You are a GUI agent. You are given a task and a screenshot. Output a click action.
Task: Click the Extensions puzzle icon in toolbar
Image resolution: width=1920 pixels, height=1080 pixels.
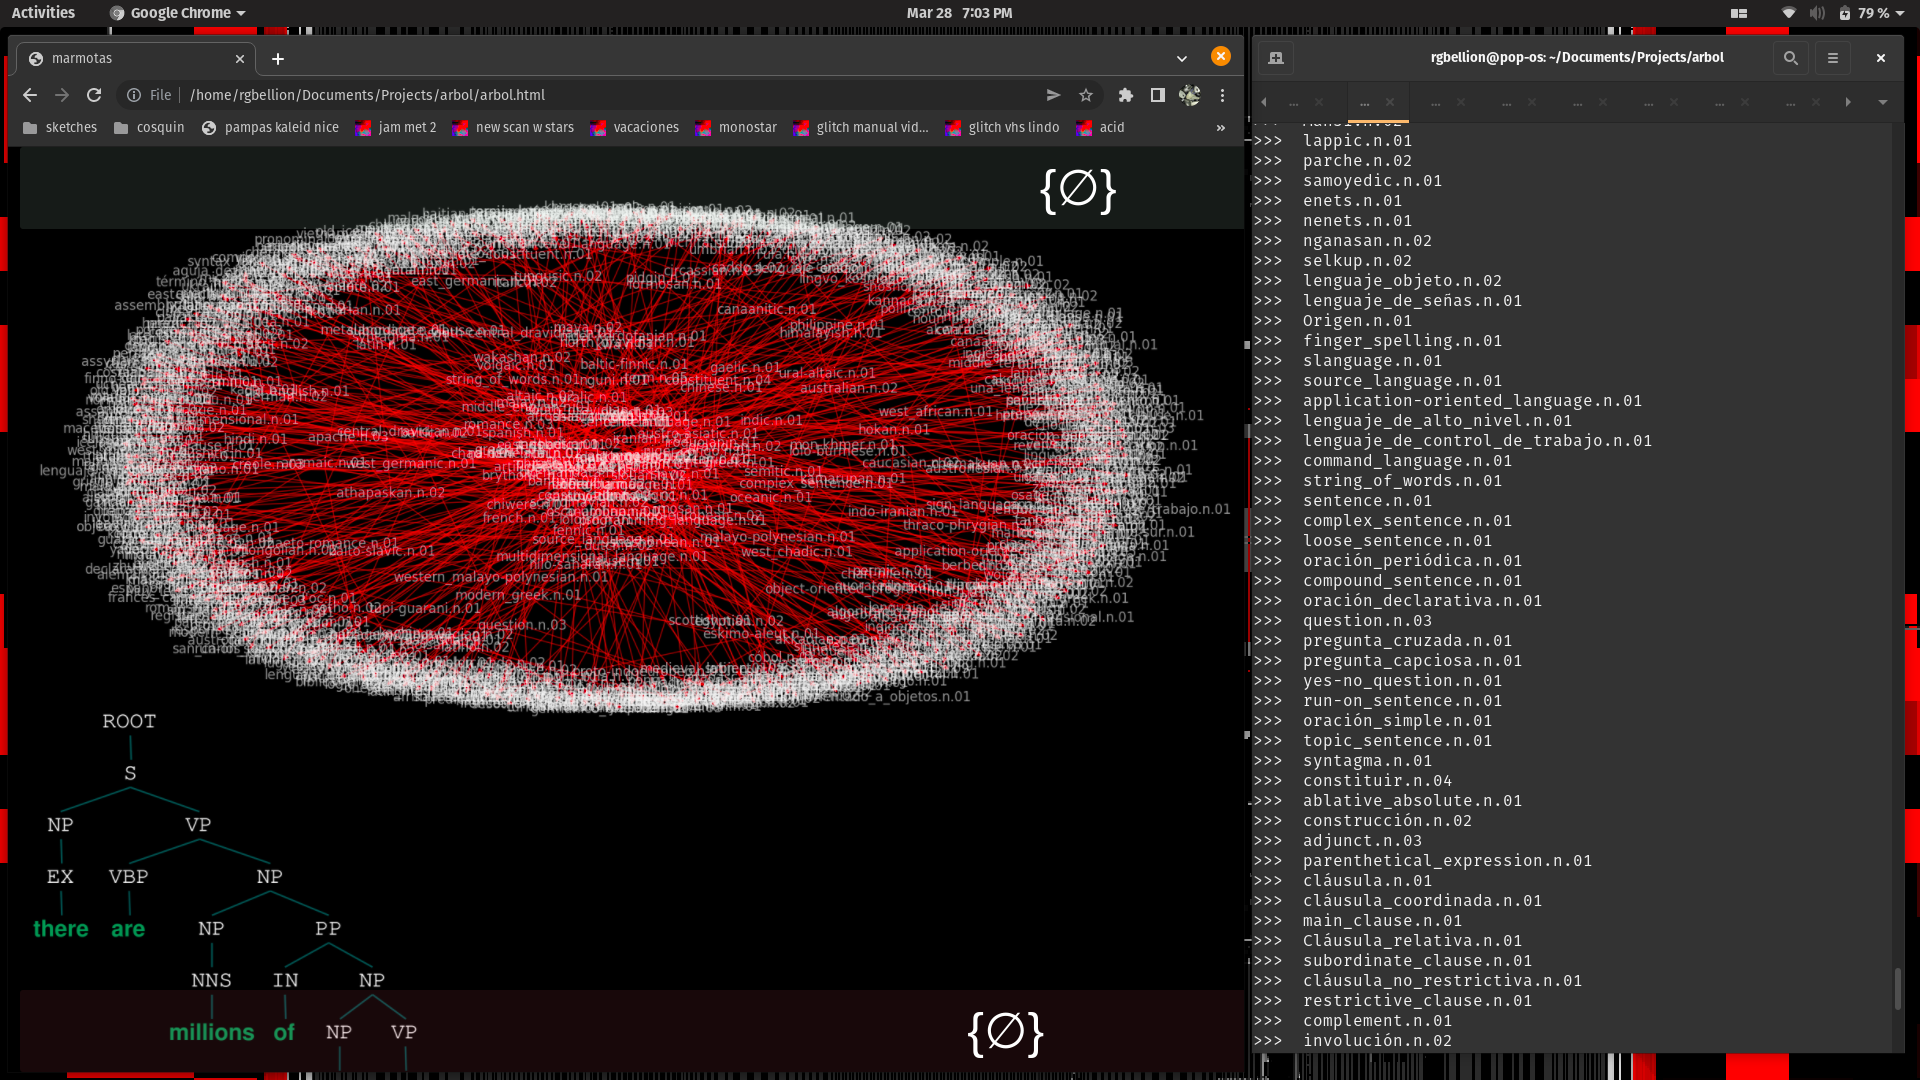click(x=1125, y=95)
